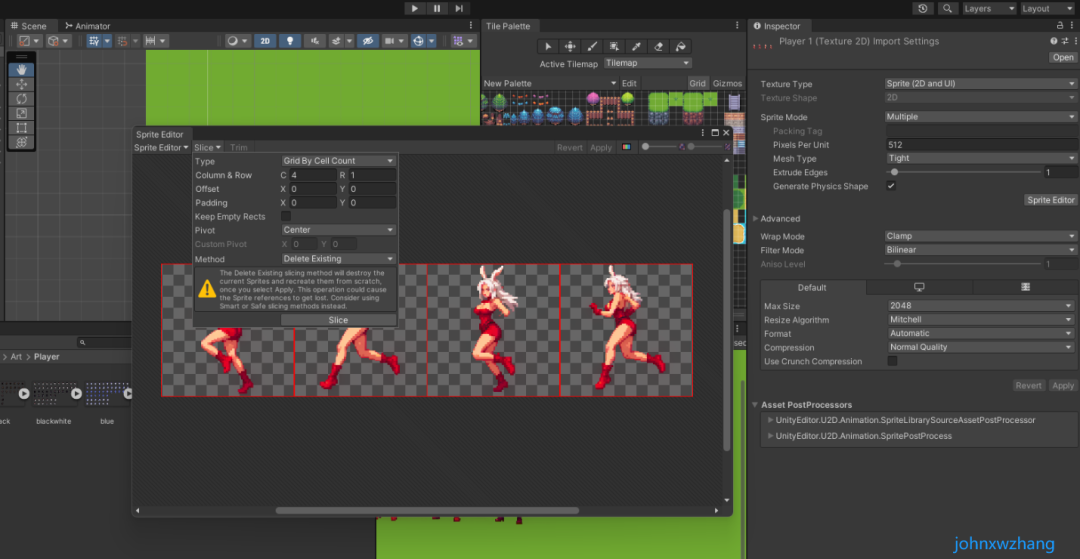Click Apply button at Inspector bottom
1080x559 pixels.
click(x=1063, y=386)
